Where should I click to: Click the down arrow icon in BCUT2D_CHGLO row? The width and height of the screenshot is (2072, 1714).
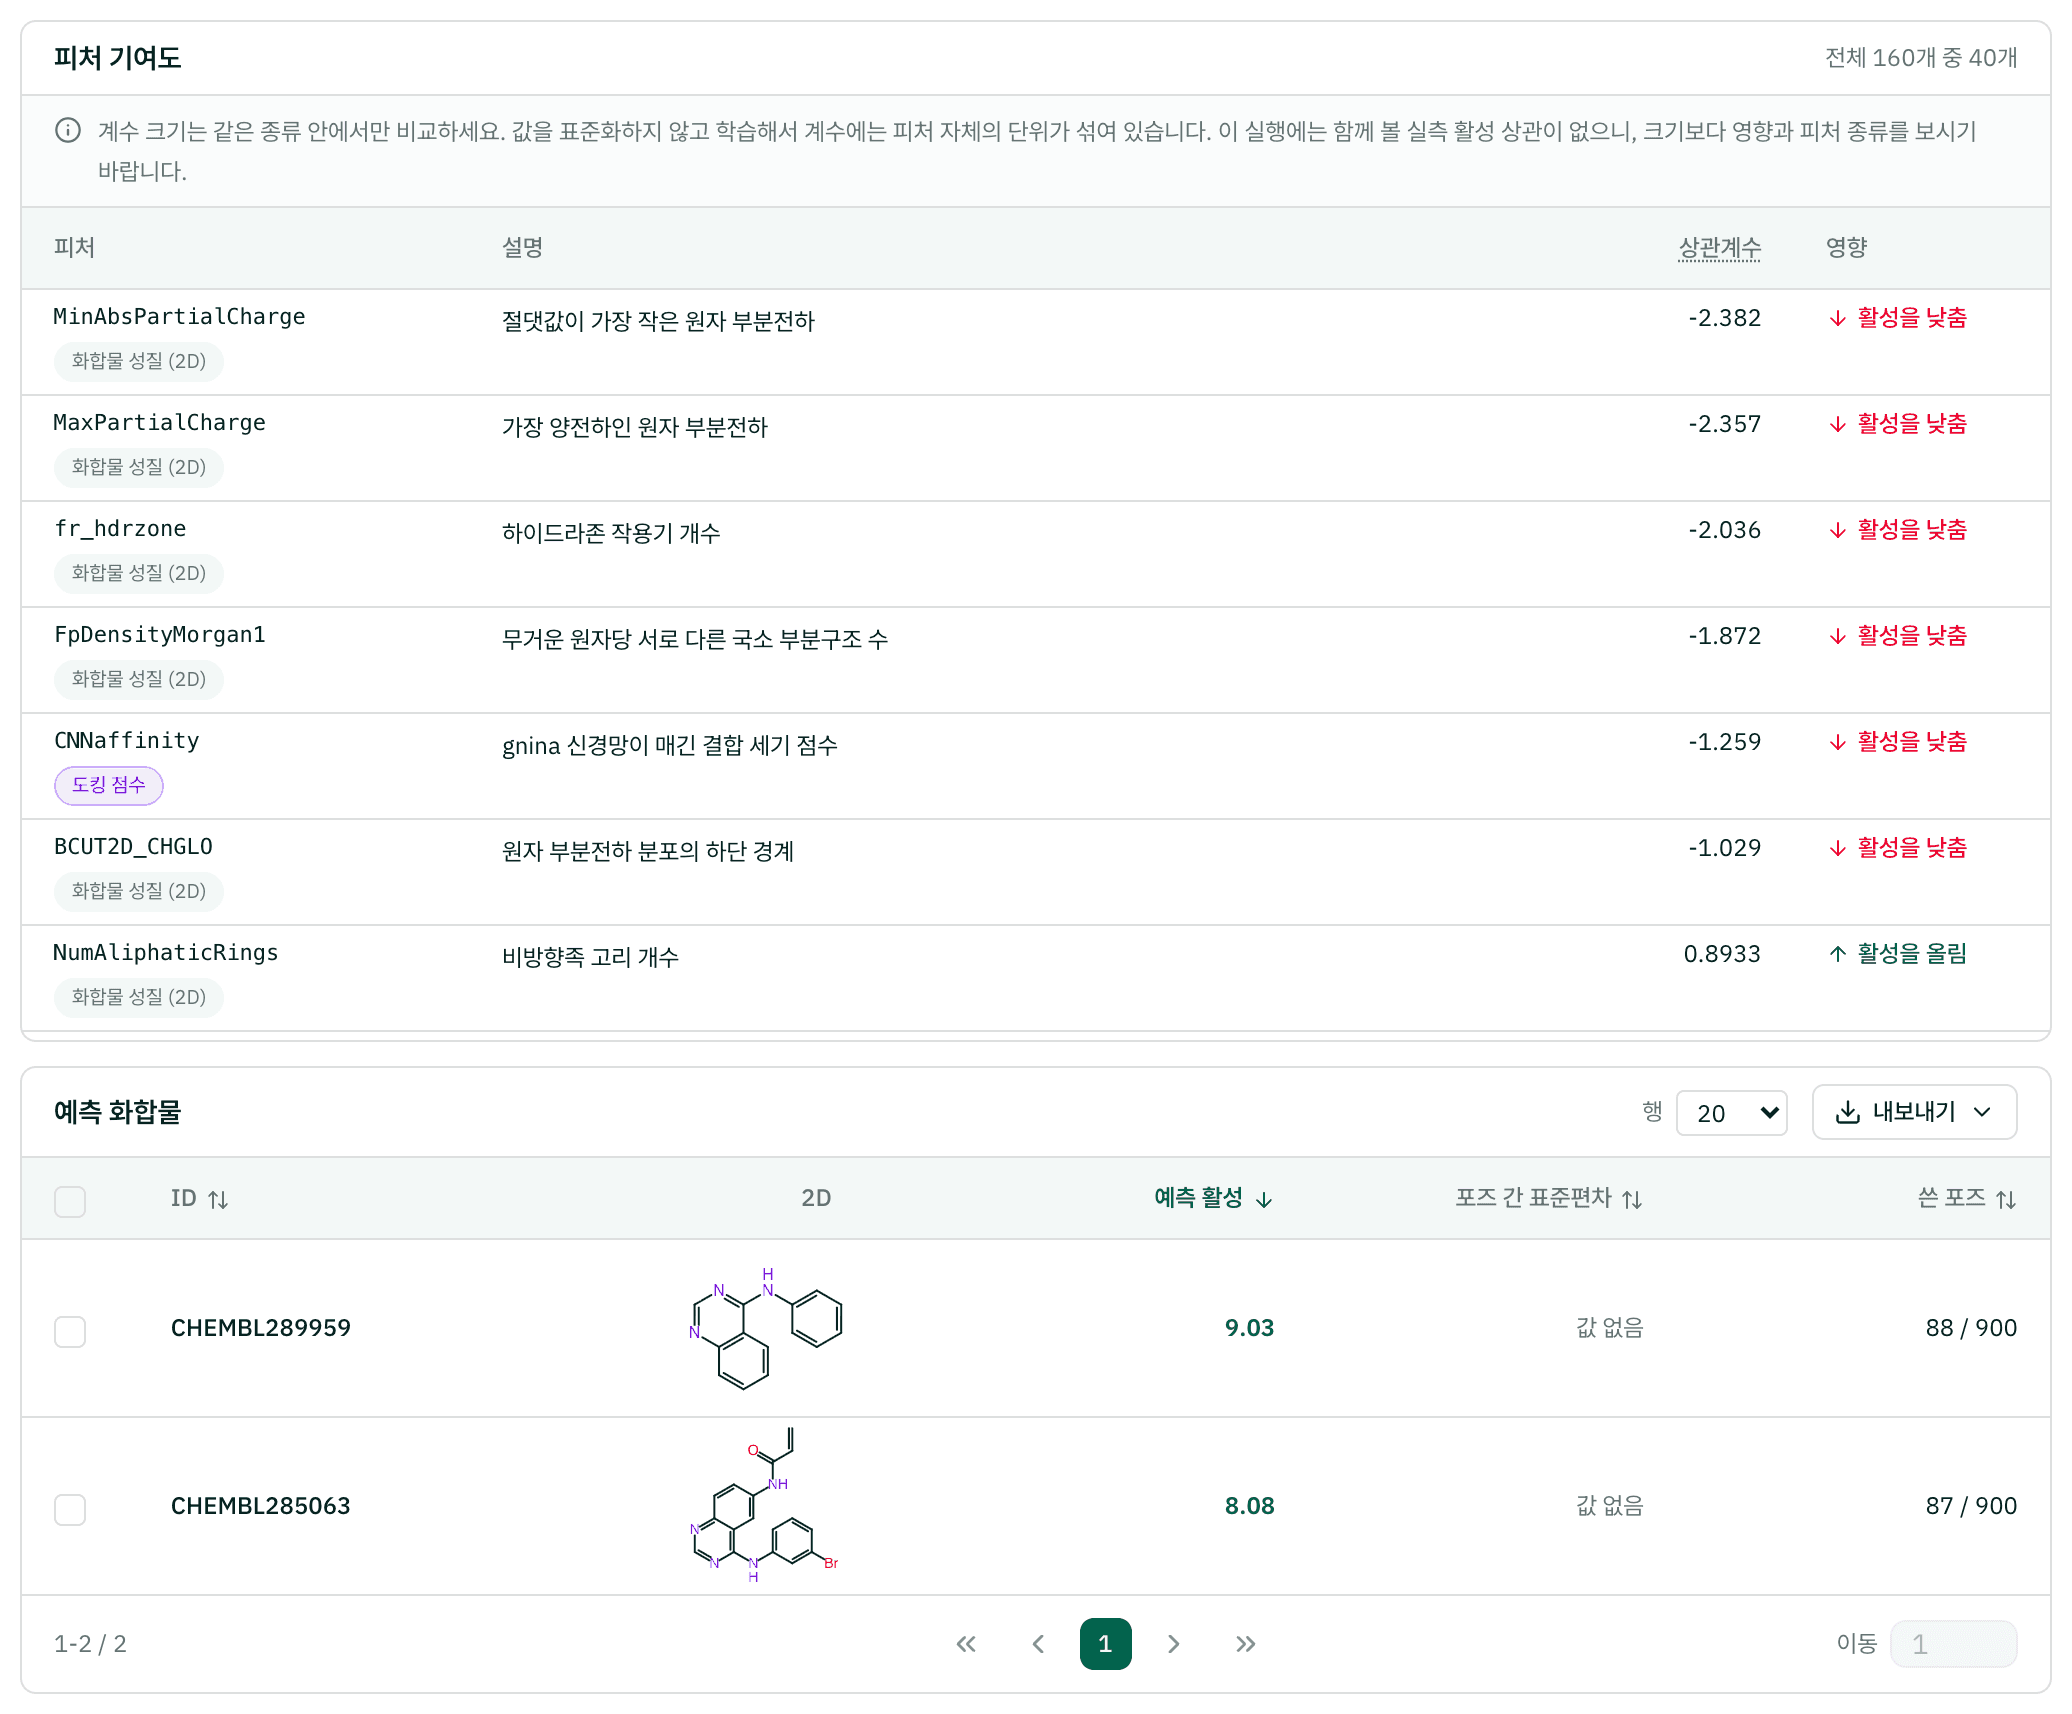1837,849
